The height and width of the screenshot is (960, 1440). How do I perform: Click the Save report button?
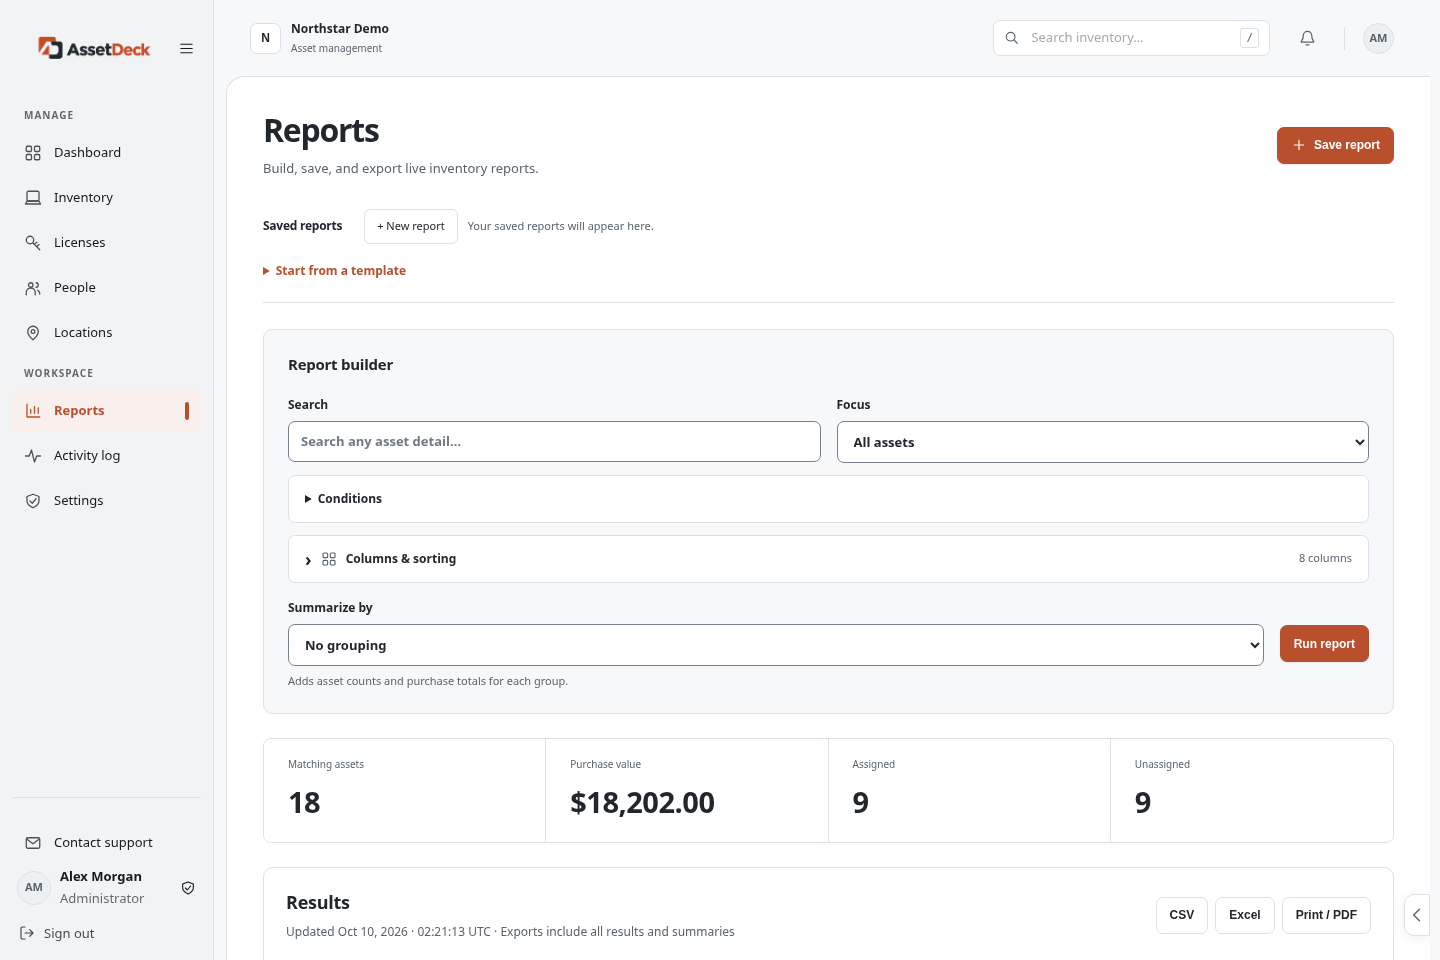[x=1335, y=145]
